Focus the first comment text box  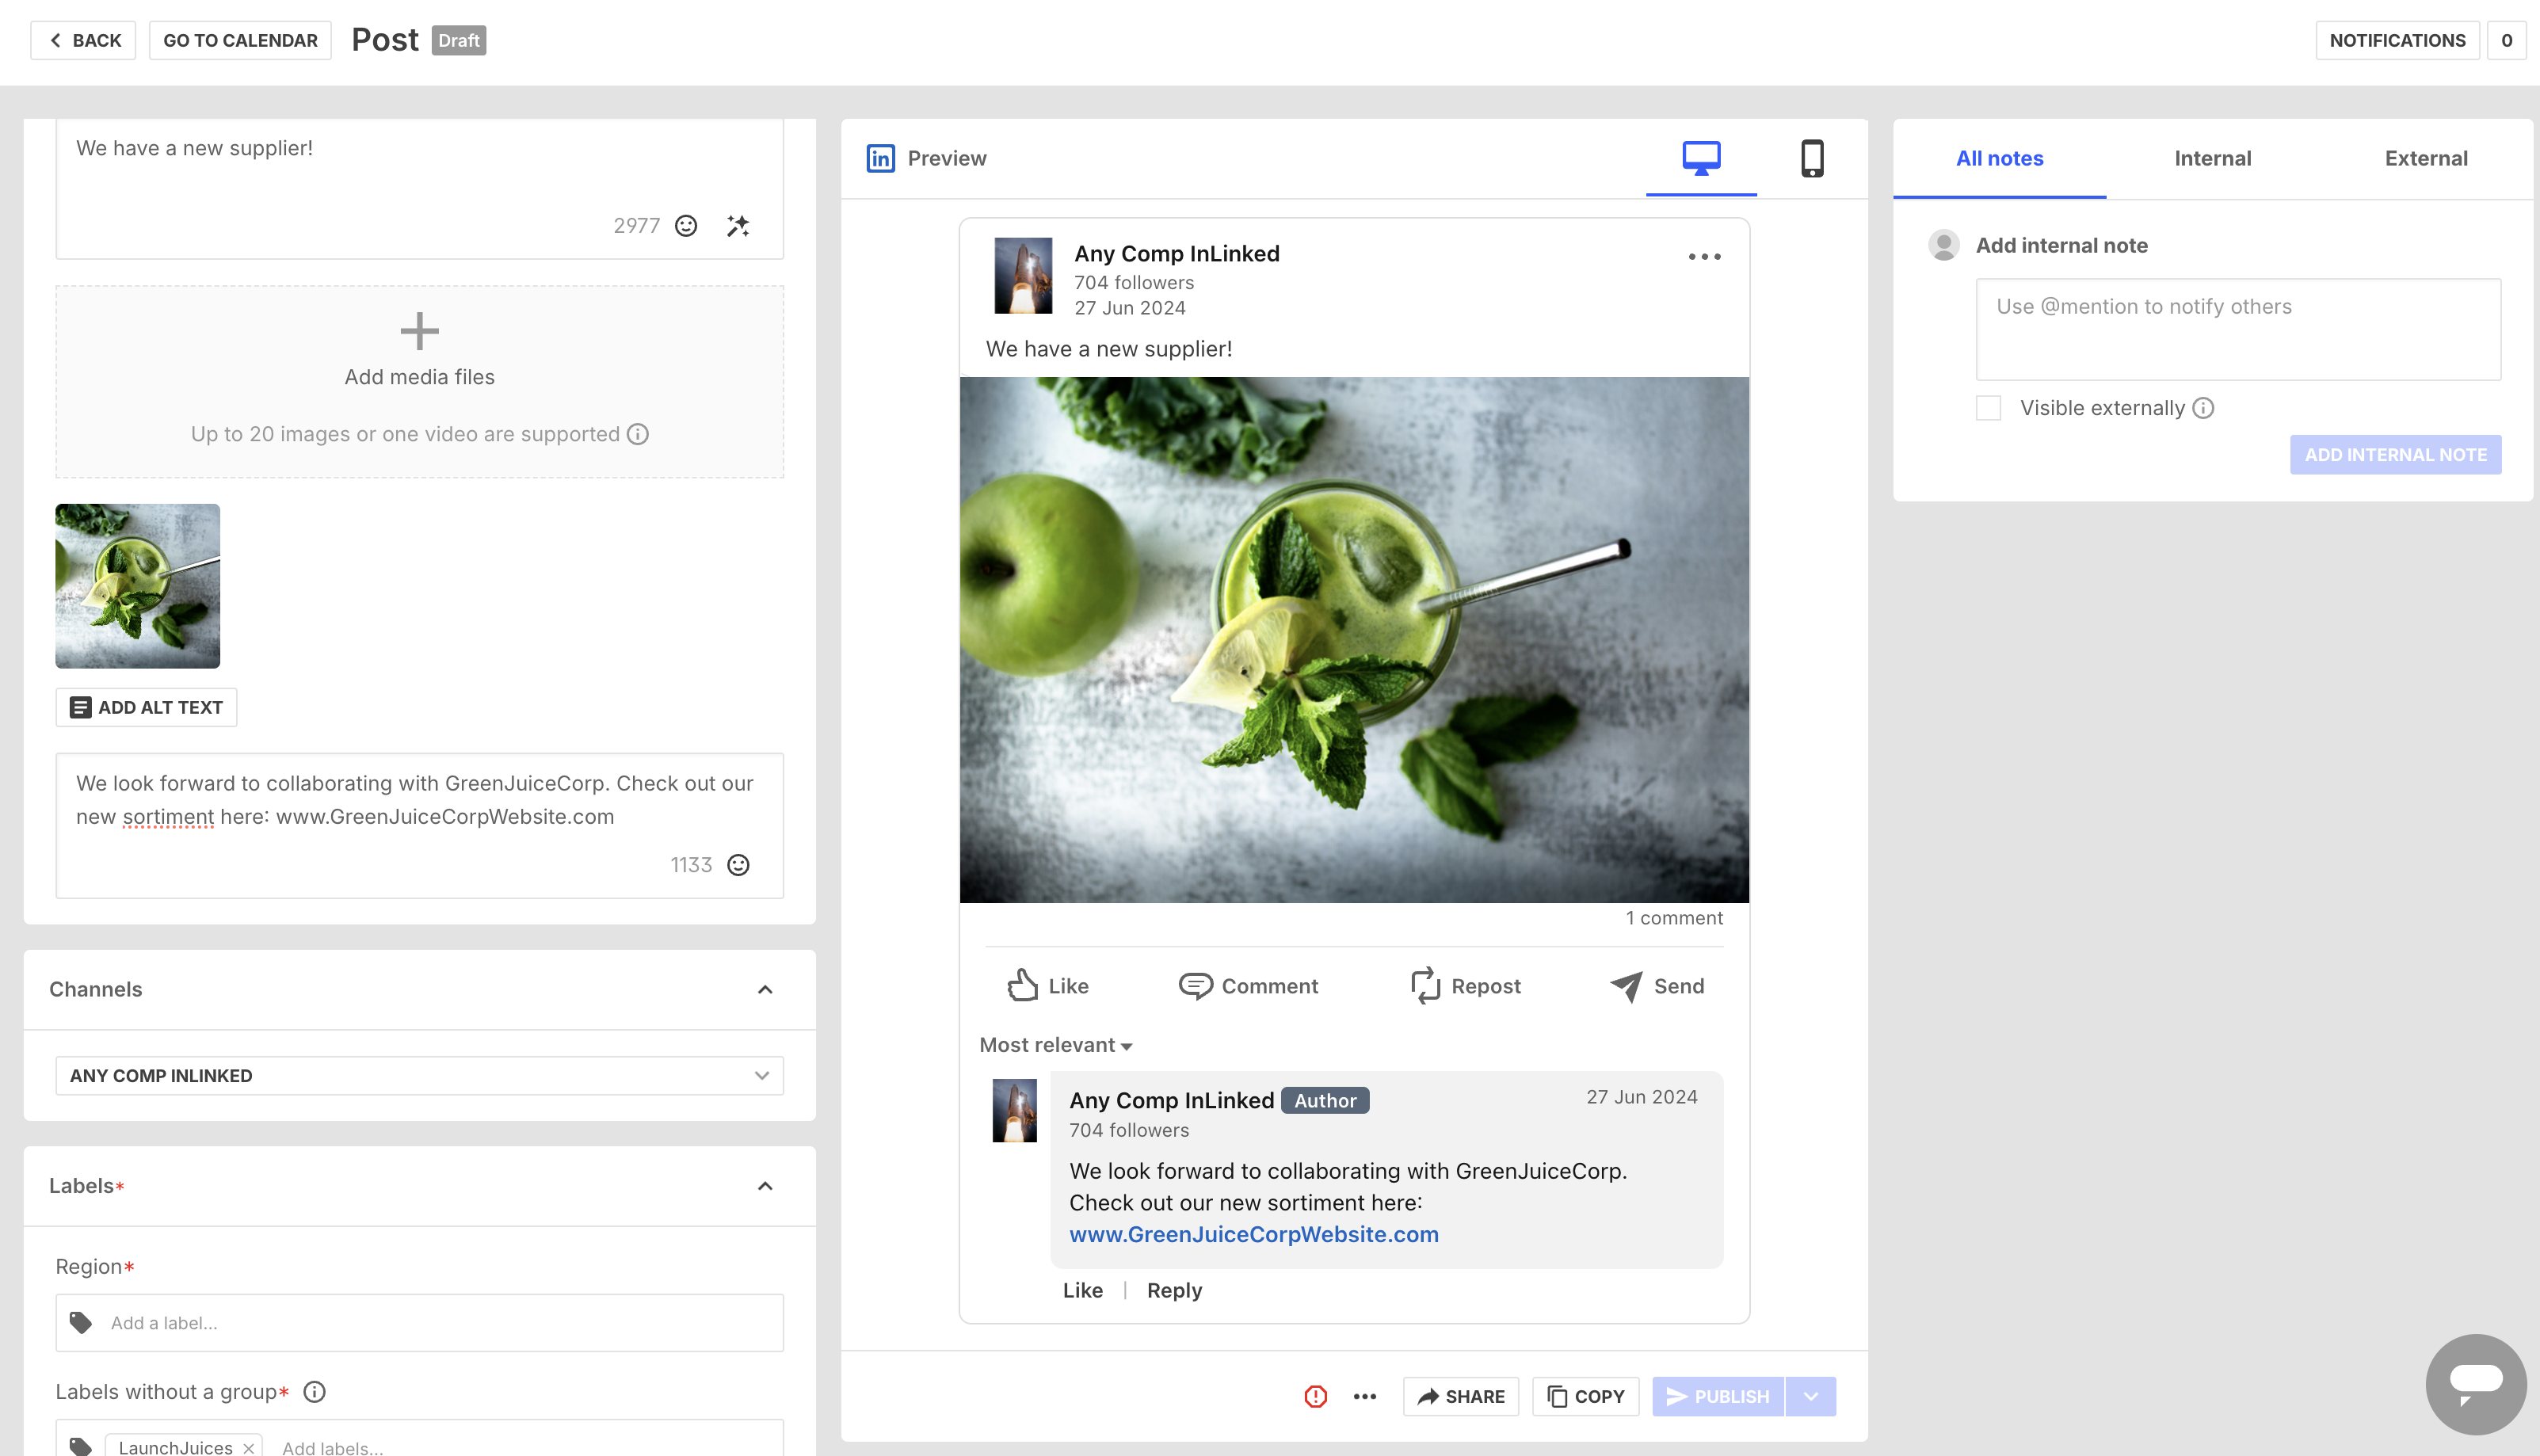419,825
